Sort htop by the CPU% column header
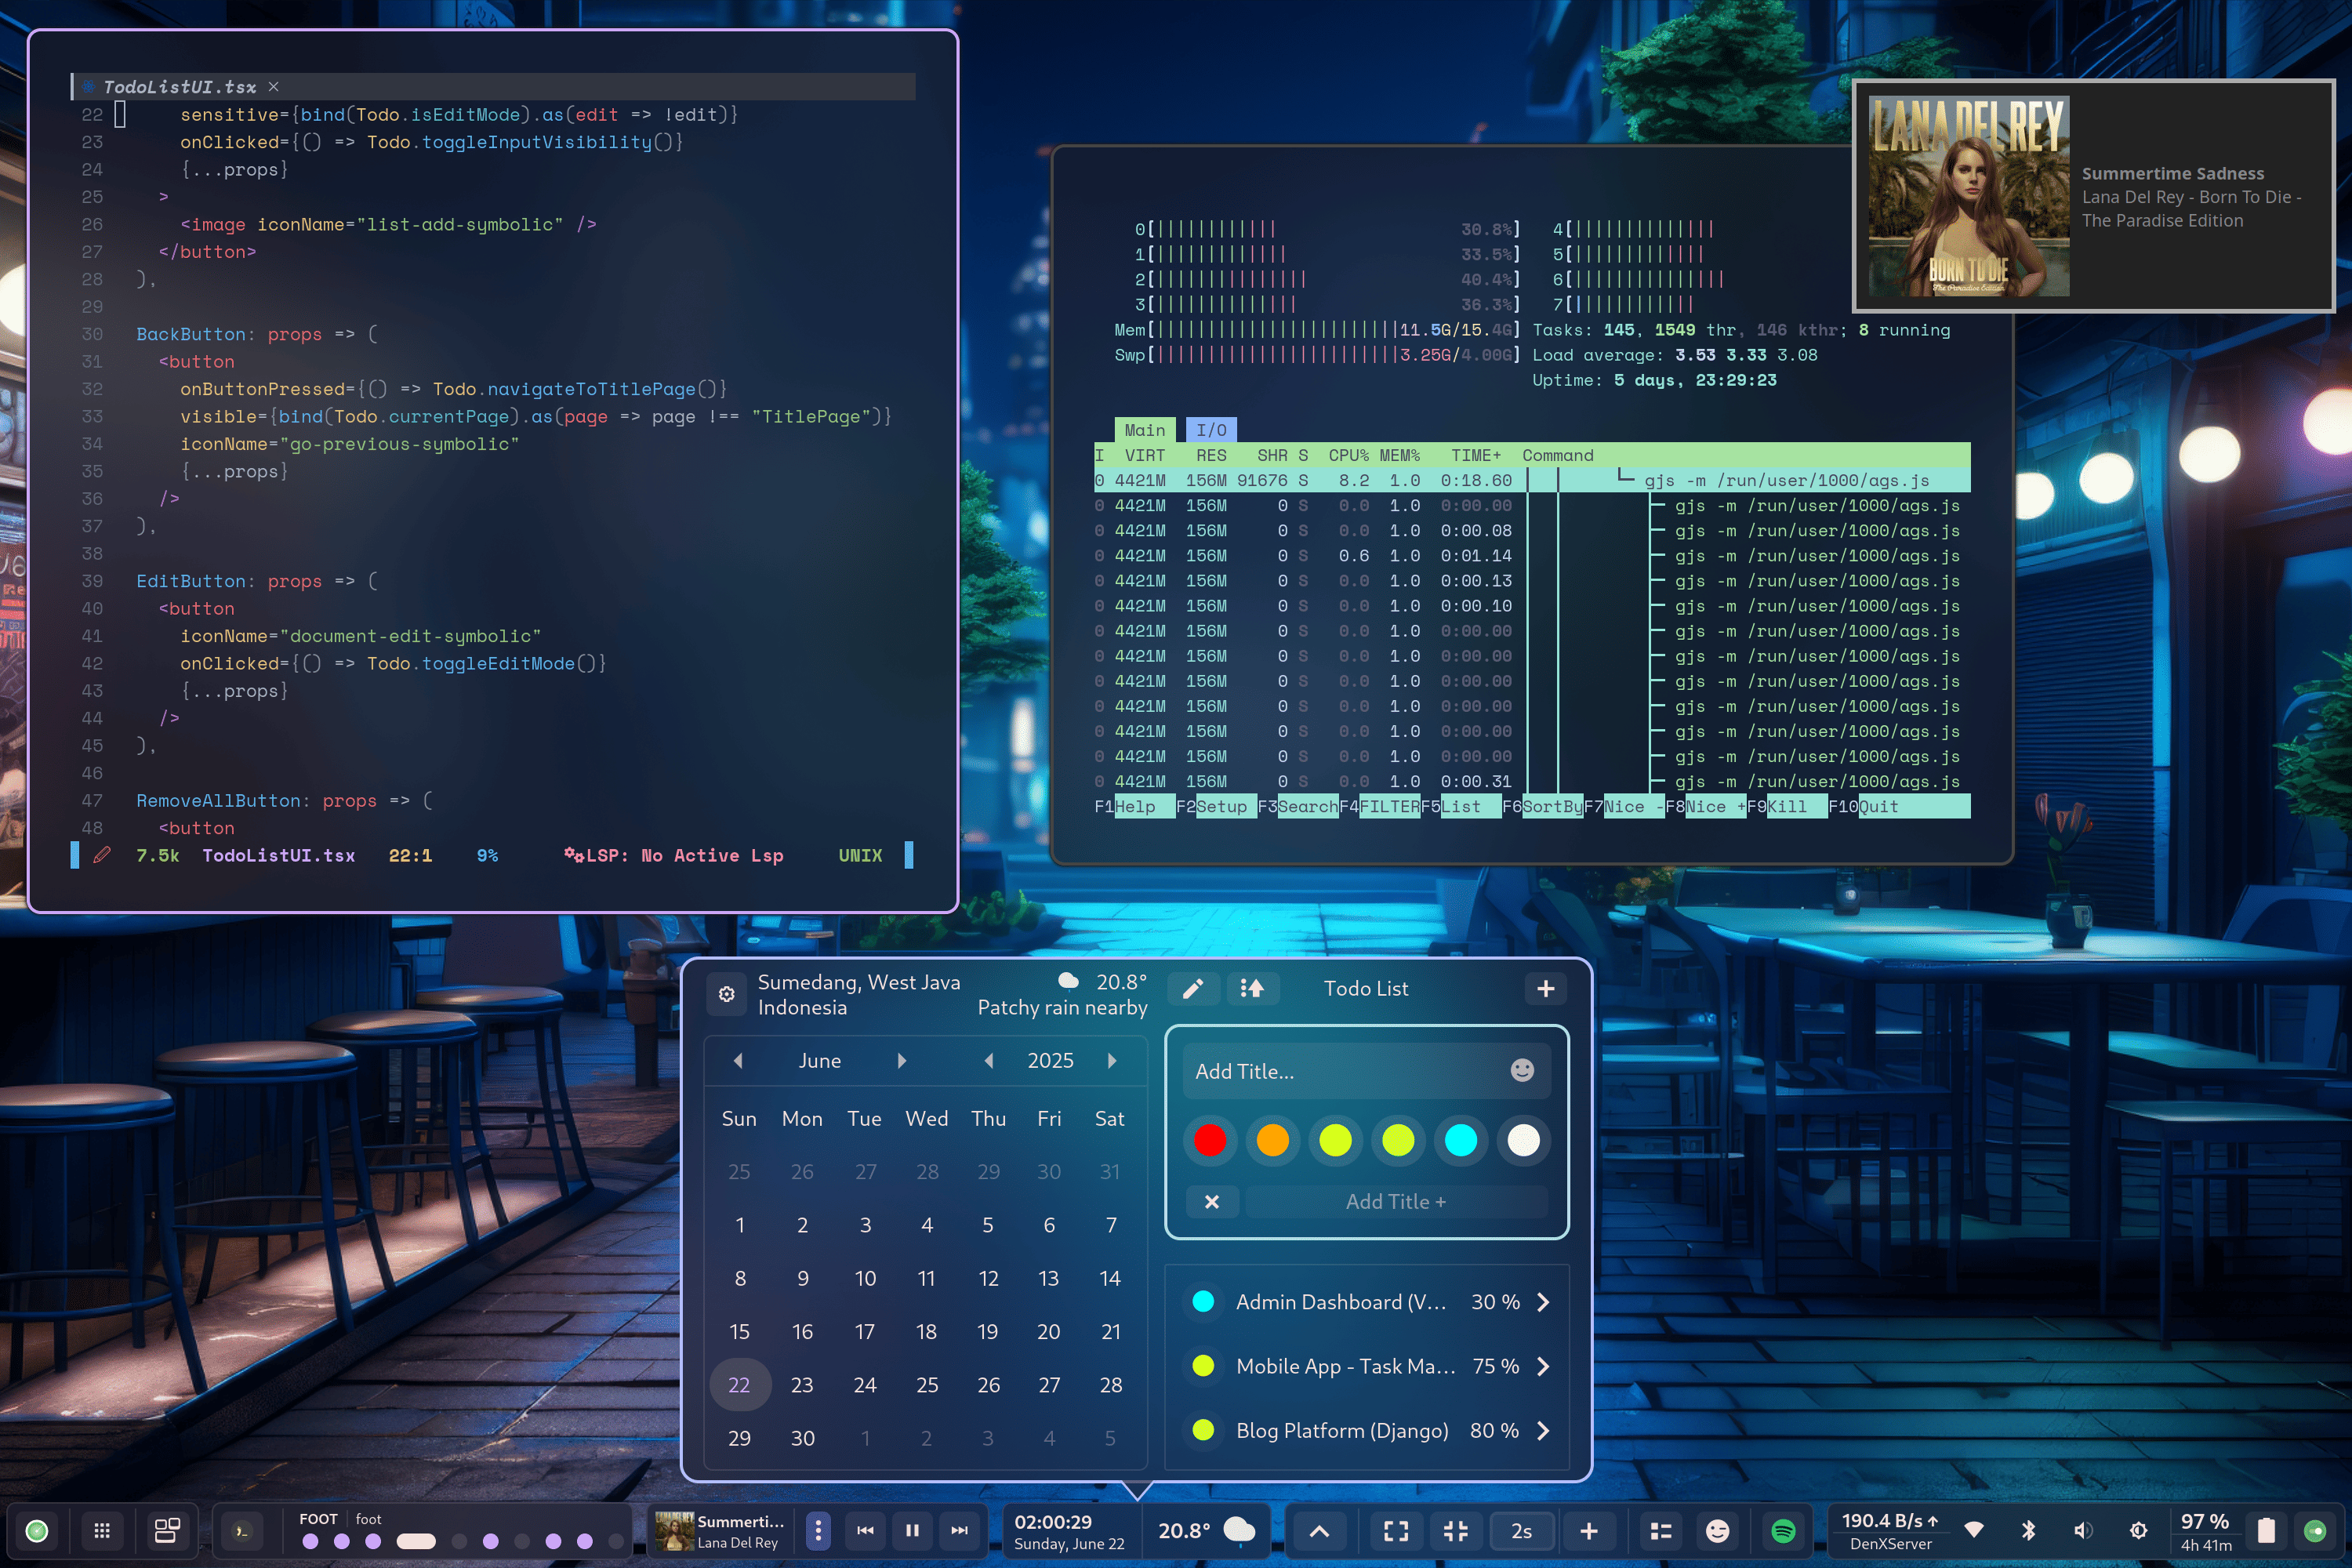The height and width of the screenshot is (1568, 2352). coord(1348,455)
